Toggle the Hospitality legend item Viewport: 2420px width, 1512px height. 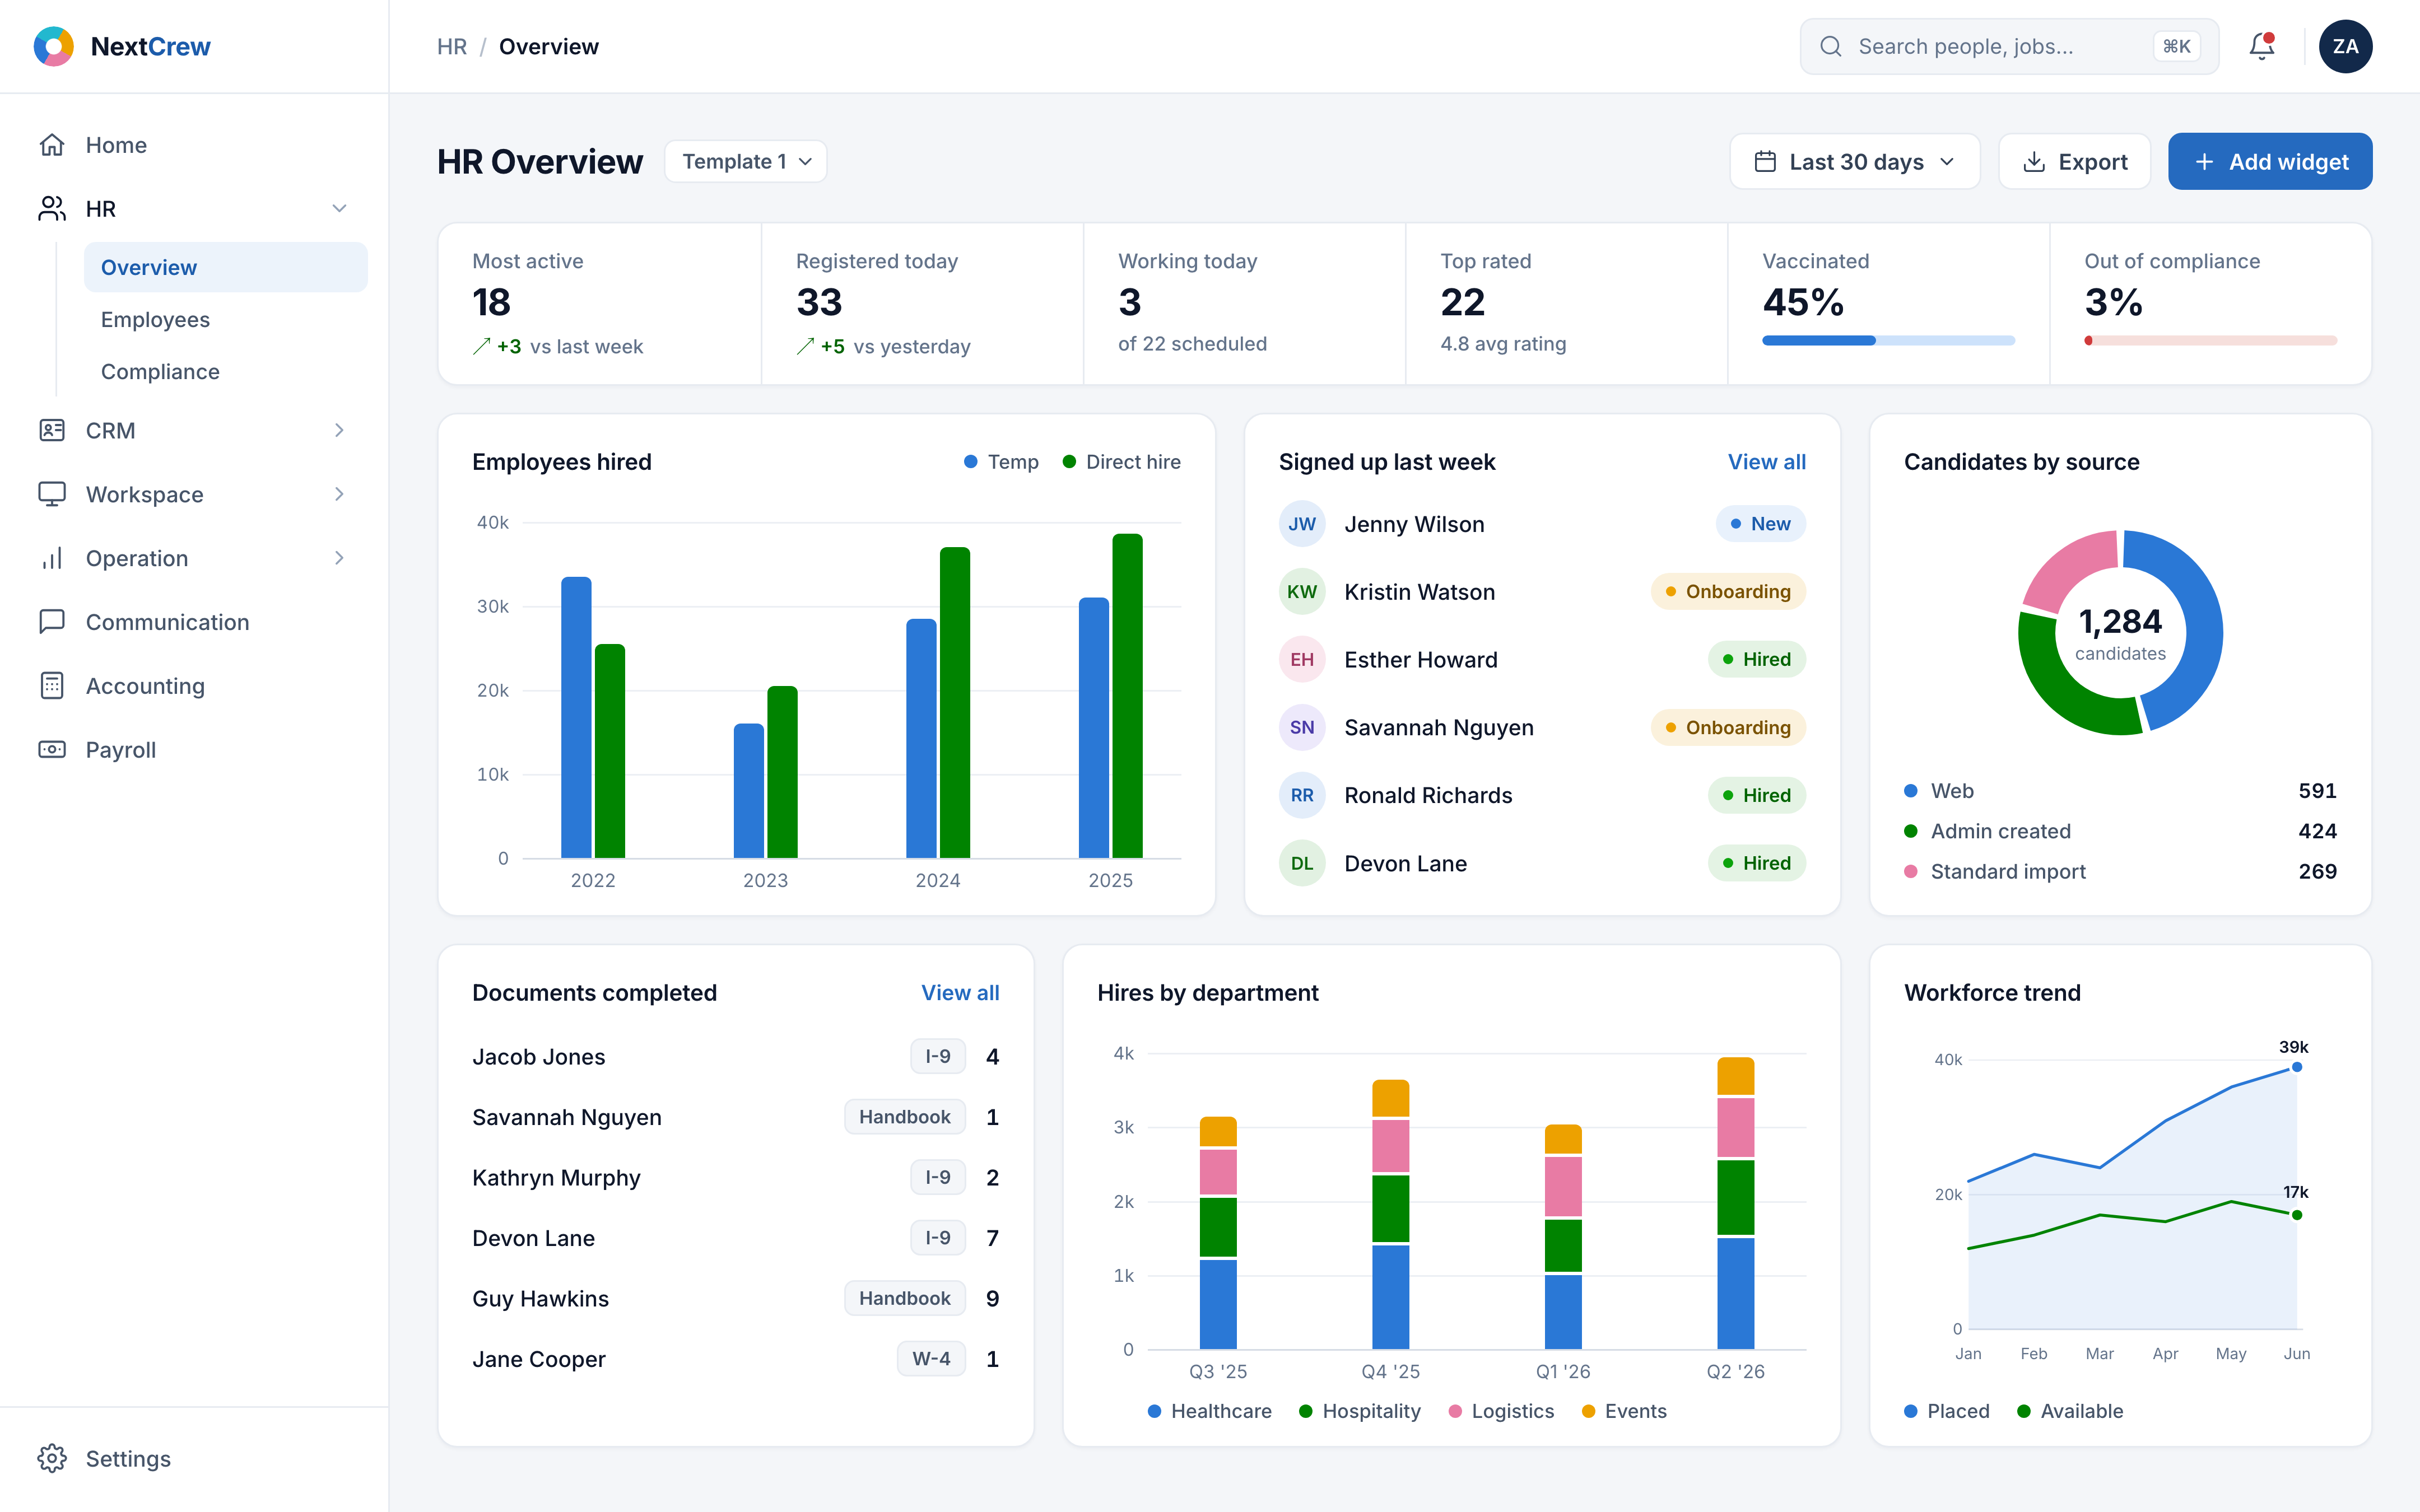1360,1411
